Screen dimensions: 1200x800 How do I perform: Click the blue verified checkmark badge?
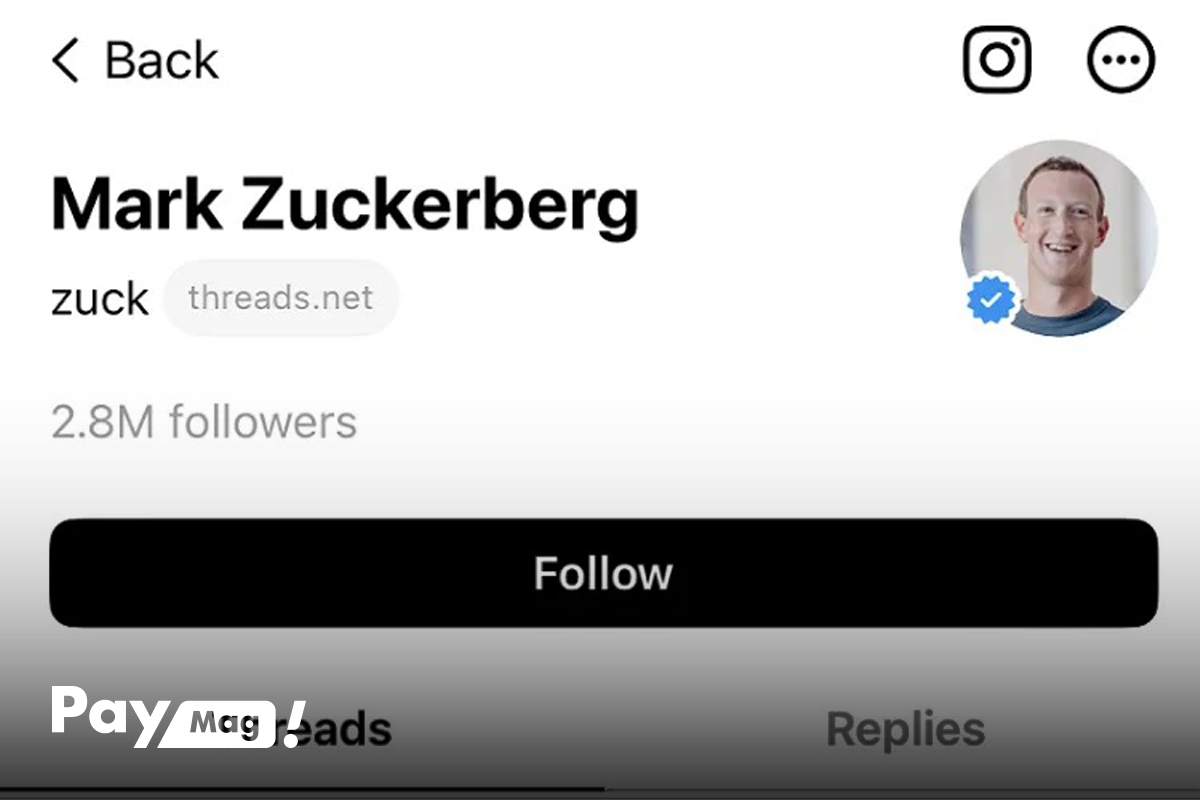click(x=992, y=299)
